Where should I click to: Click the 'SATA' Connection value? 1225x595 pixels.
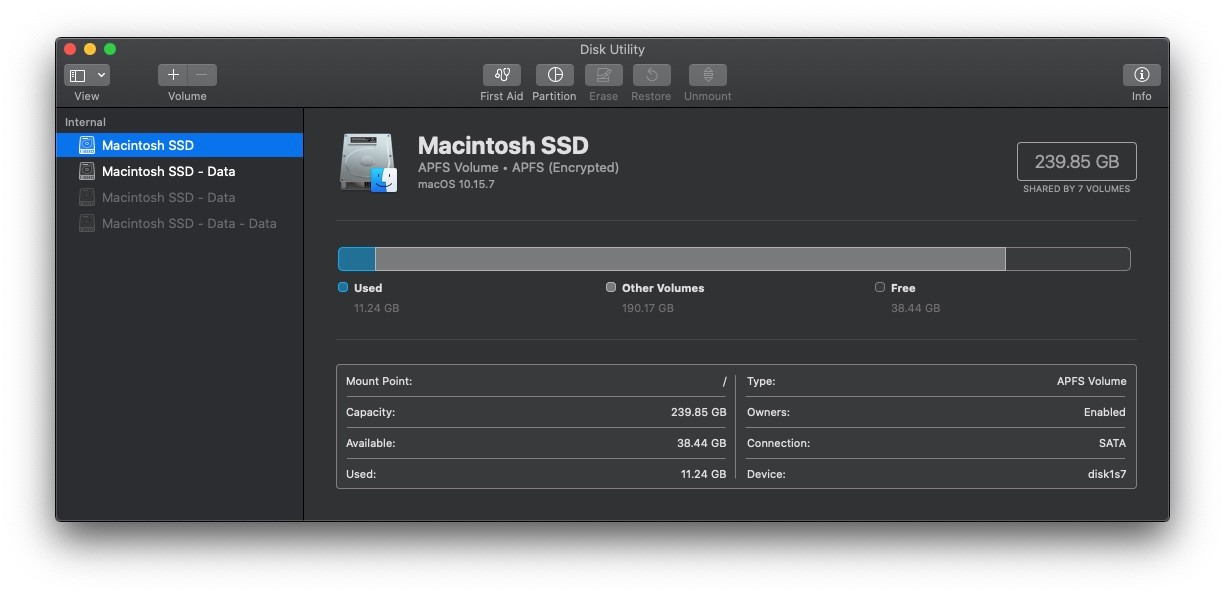[1112, 443]
